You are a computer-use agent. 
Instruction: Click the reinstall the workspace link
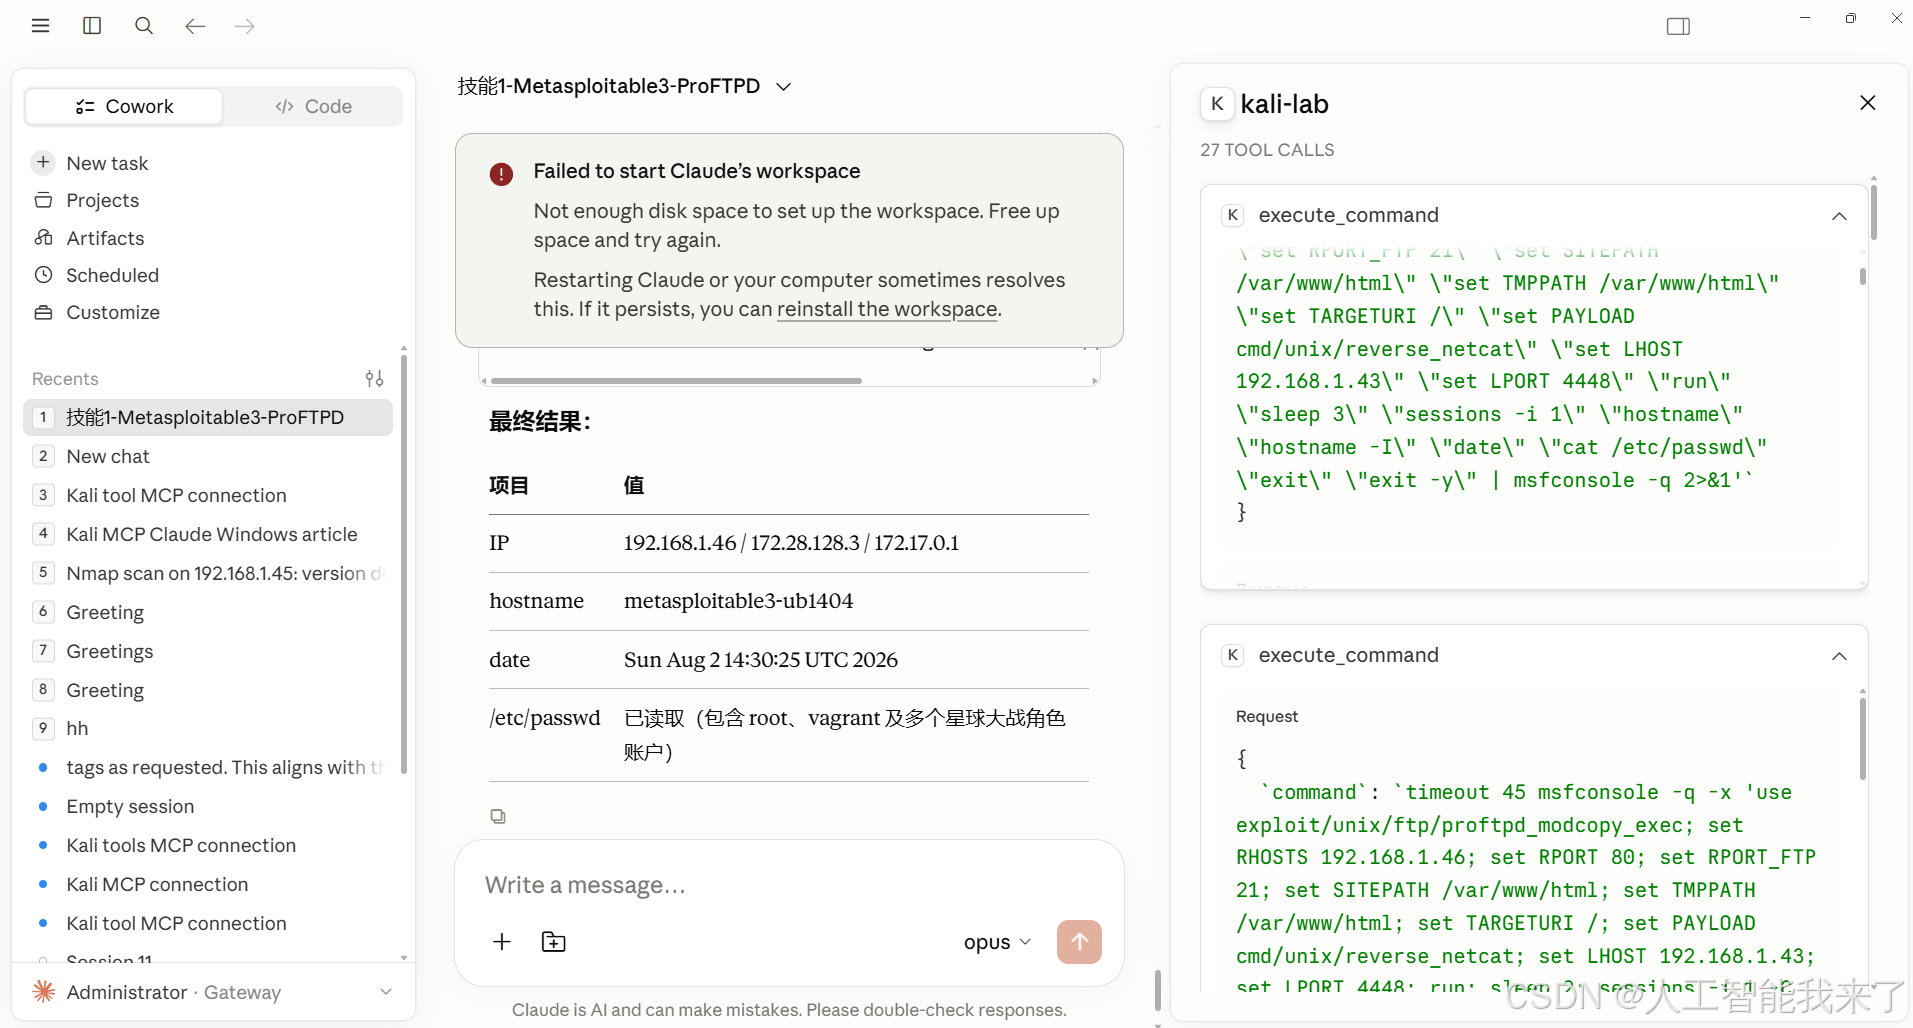887,309
